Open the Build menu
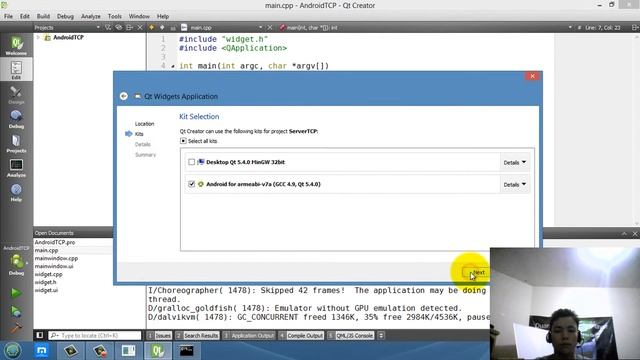Image resolution: width=640 pixels, height=360 pixels. point(43,16)
